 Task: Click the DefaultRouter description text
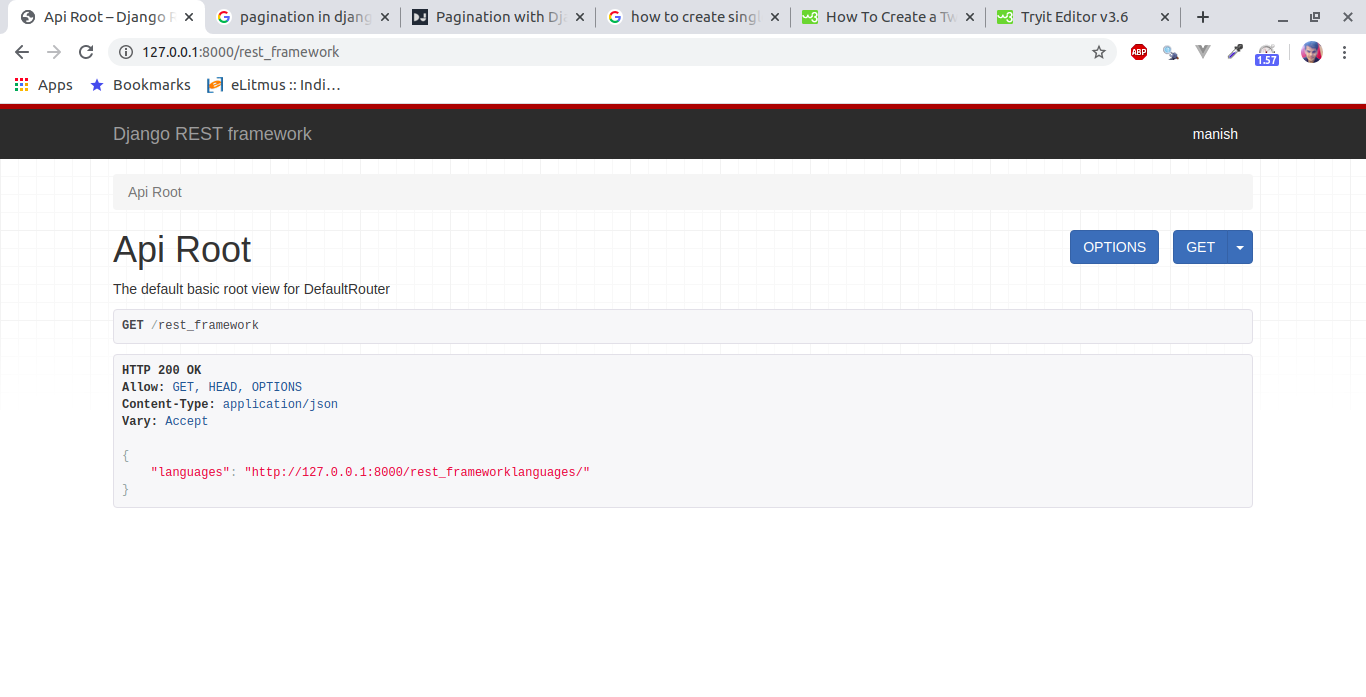tap(251, 289)
